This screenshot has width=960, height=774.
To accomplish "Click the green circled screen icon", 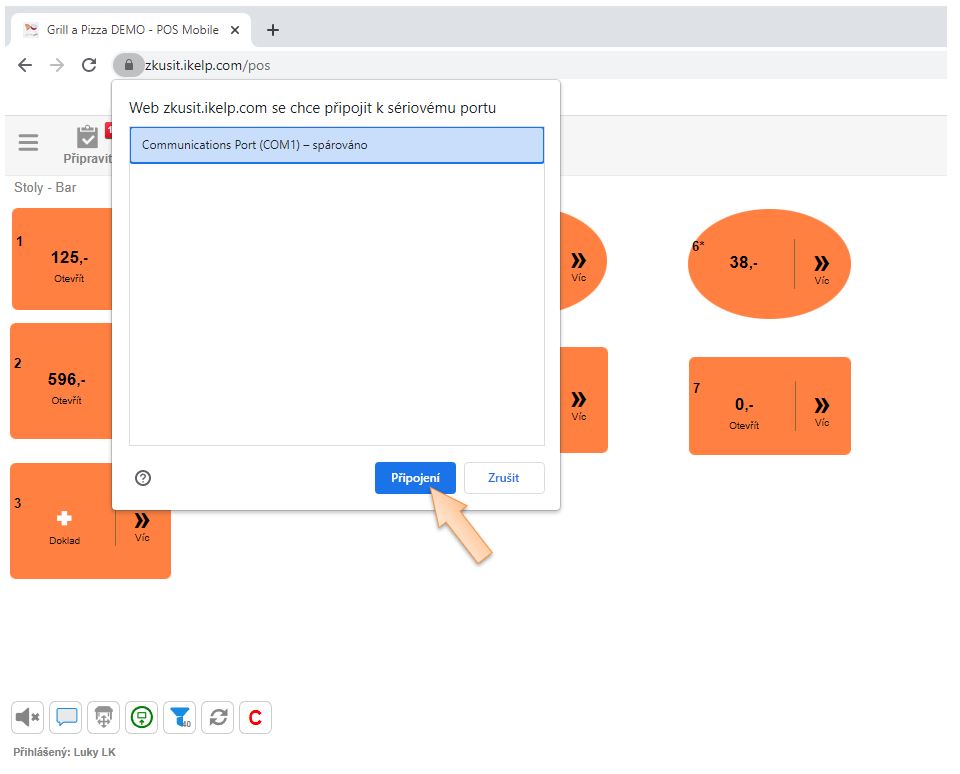I will (142, 717).
